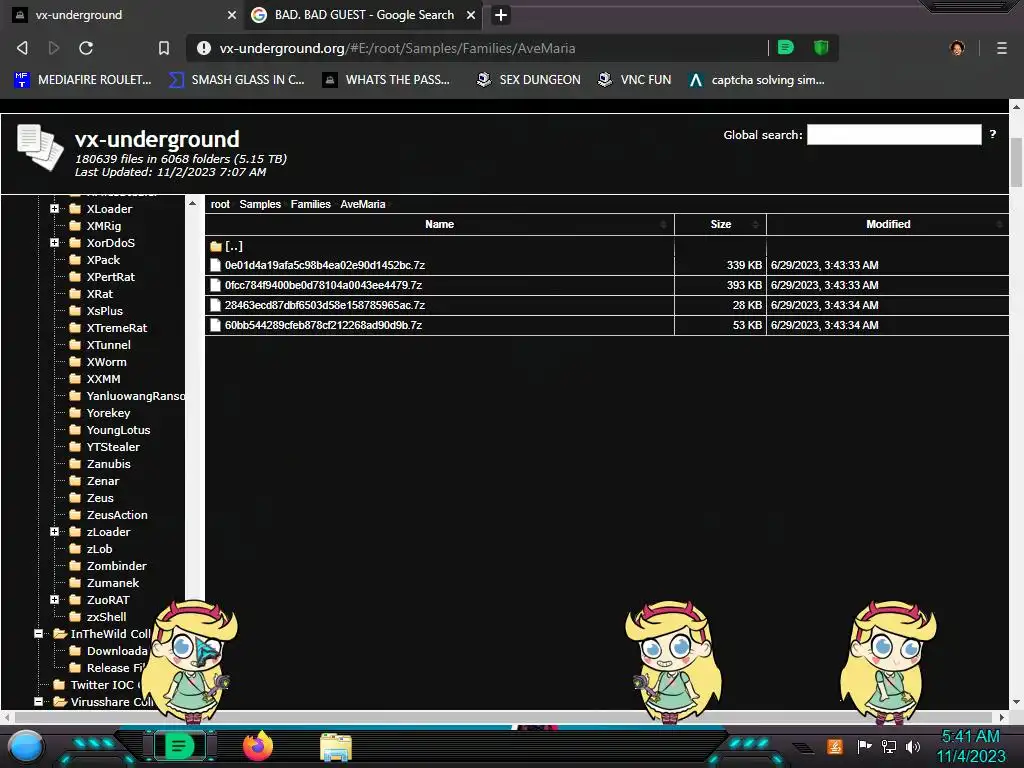Sort the file list by Modified column
The height and width of the screenshot is (768, 1024).
888,224
